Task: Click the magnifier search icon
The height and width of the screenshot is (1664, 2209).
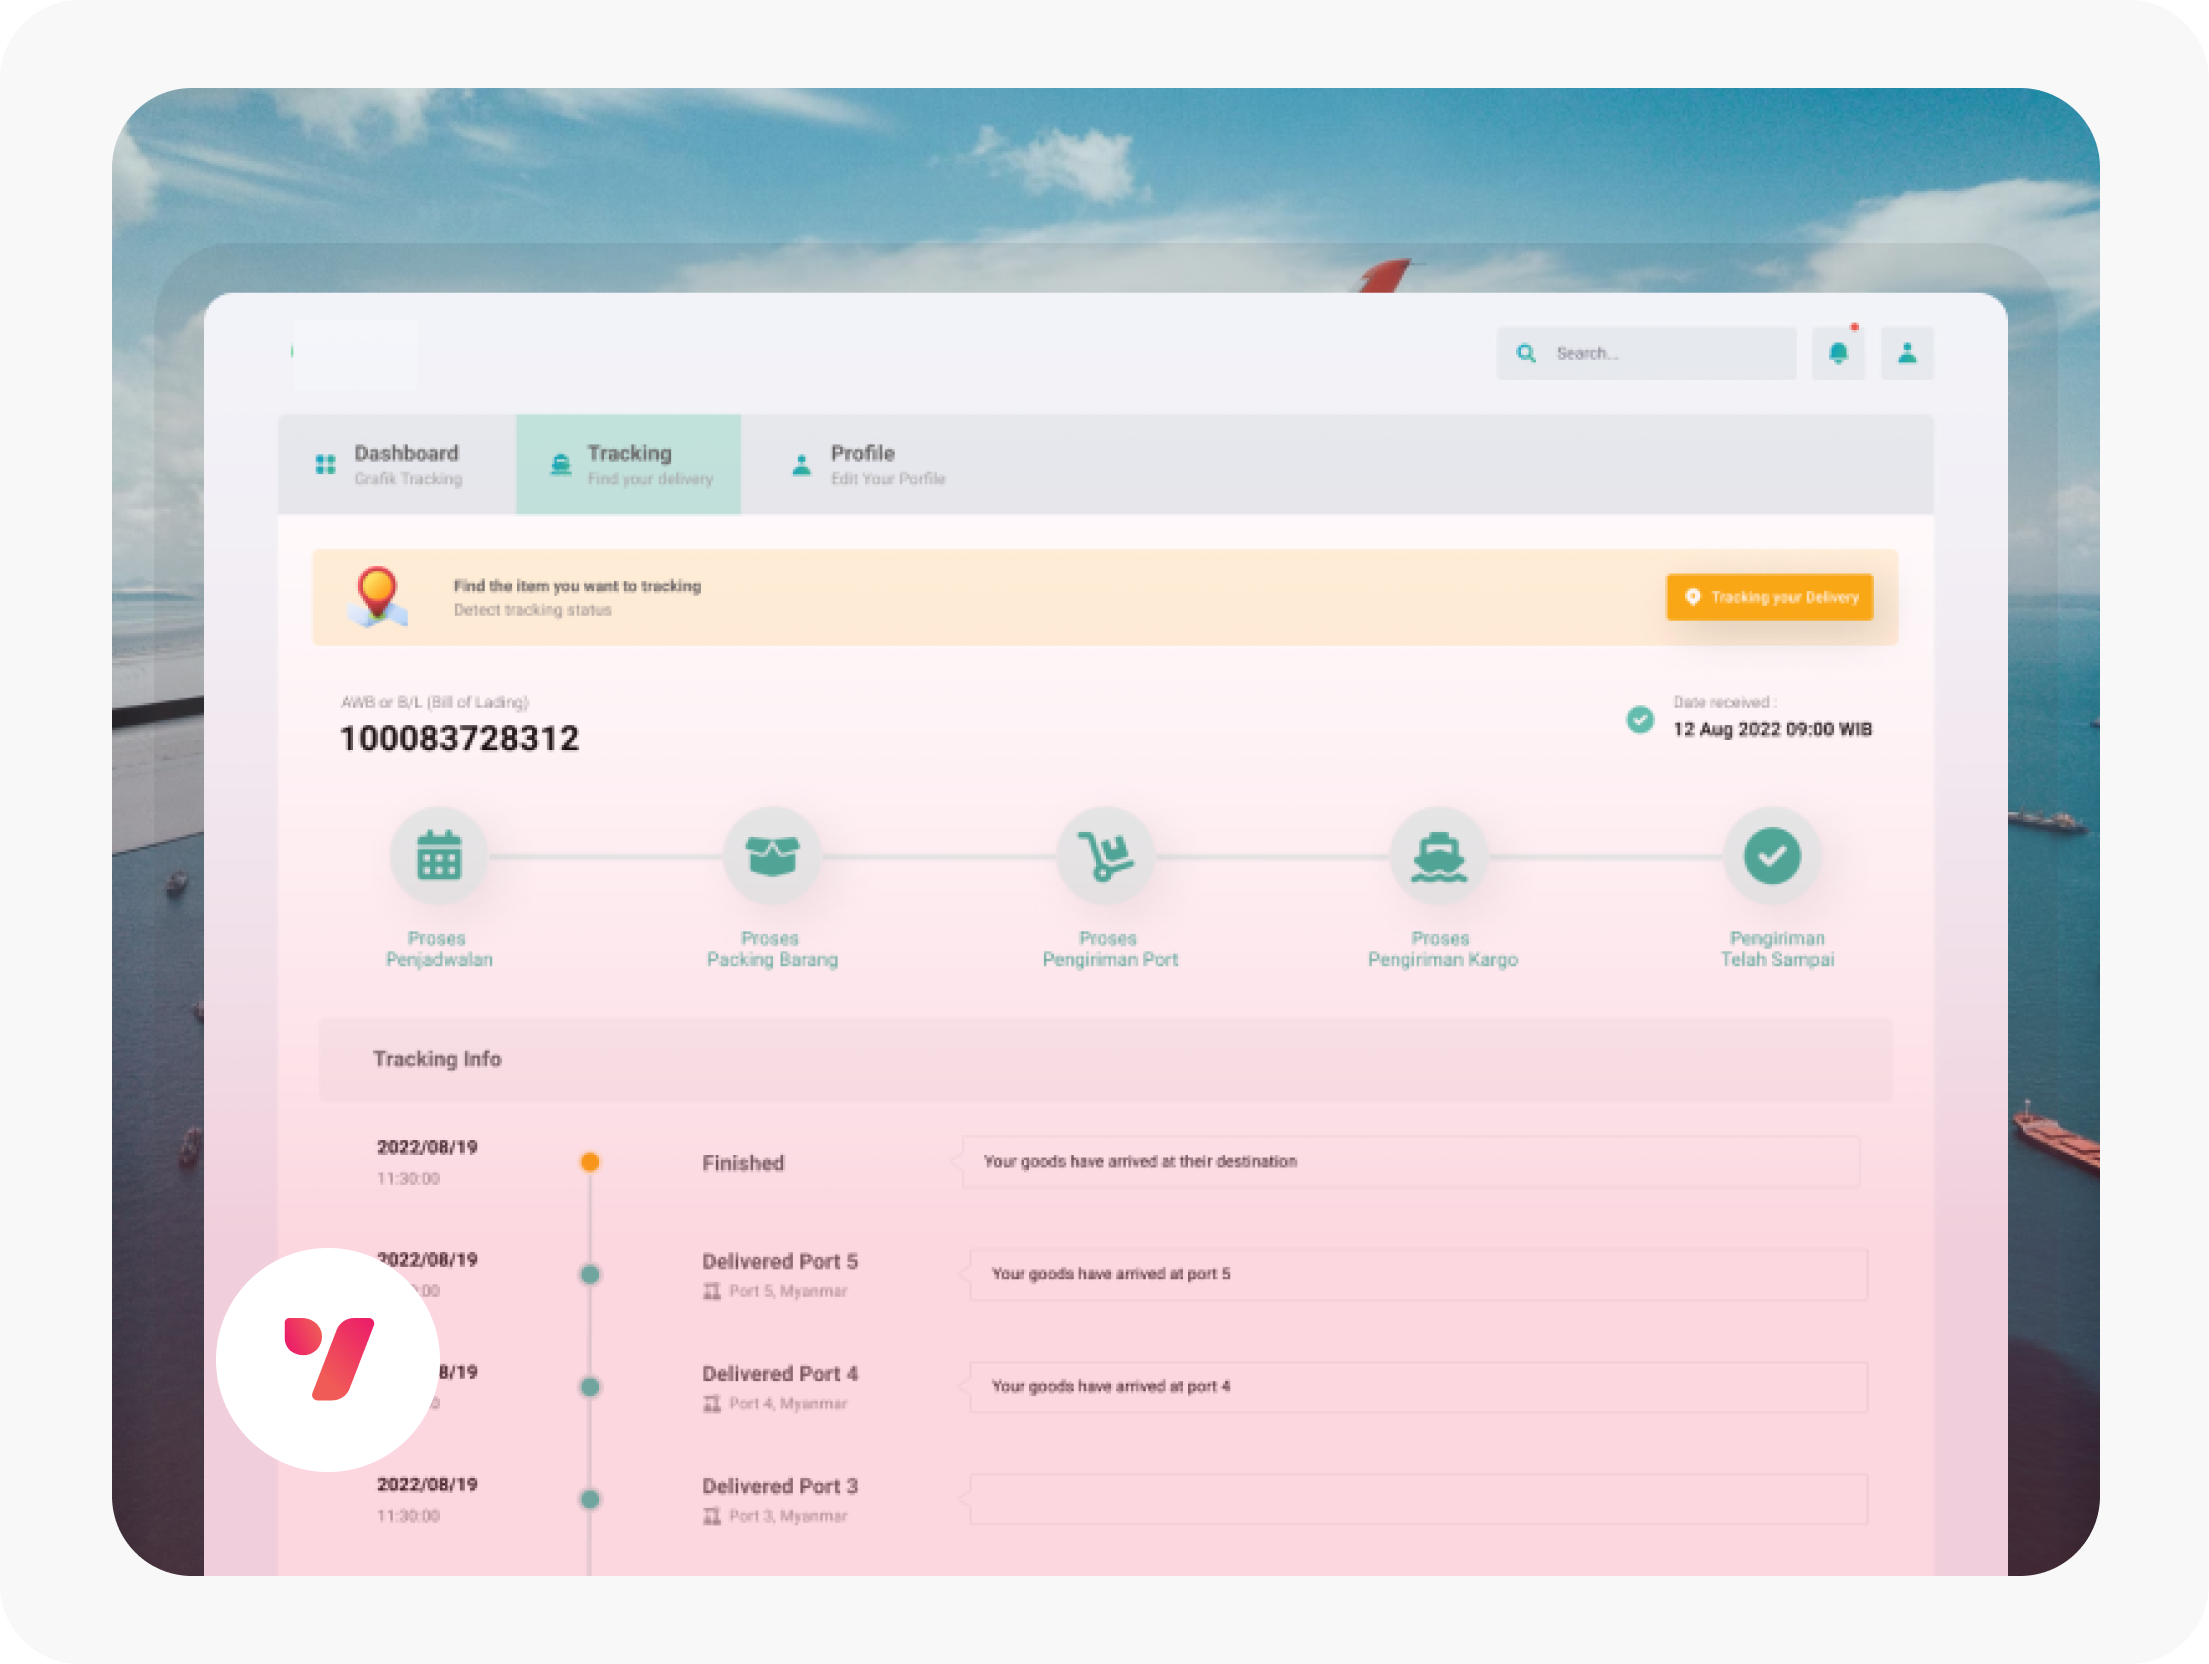Action: [x=1526, y=353]
